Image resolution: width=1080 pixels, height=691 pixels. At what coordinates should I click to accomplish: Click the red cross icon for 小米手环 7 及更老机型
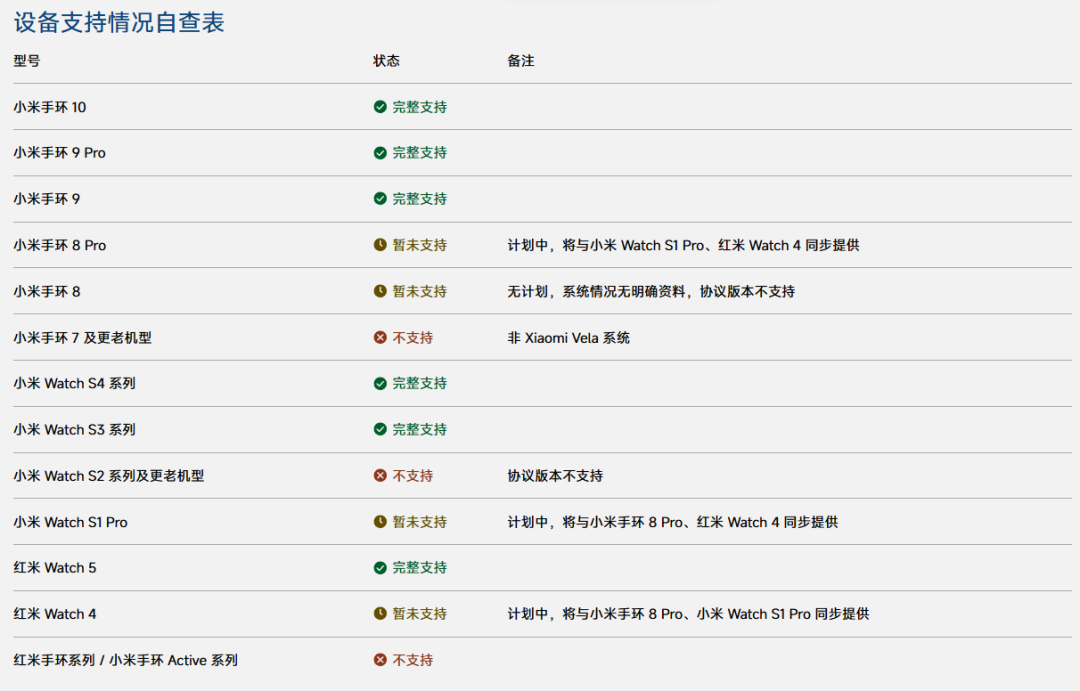380,338
